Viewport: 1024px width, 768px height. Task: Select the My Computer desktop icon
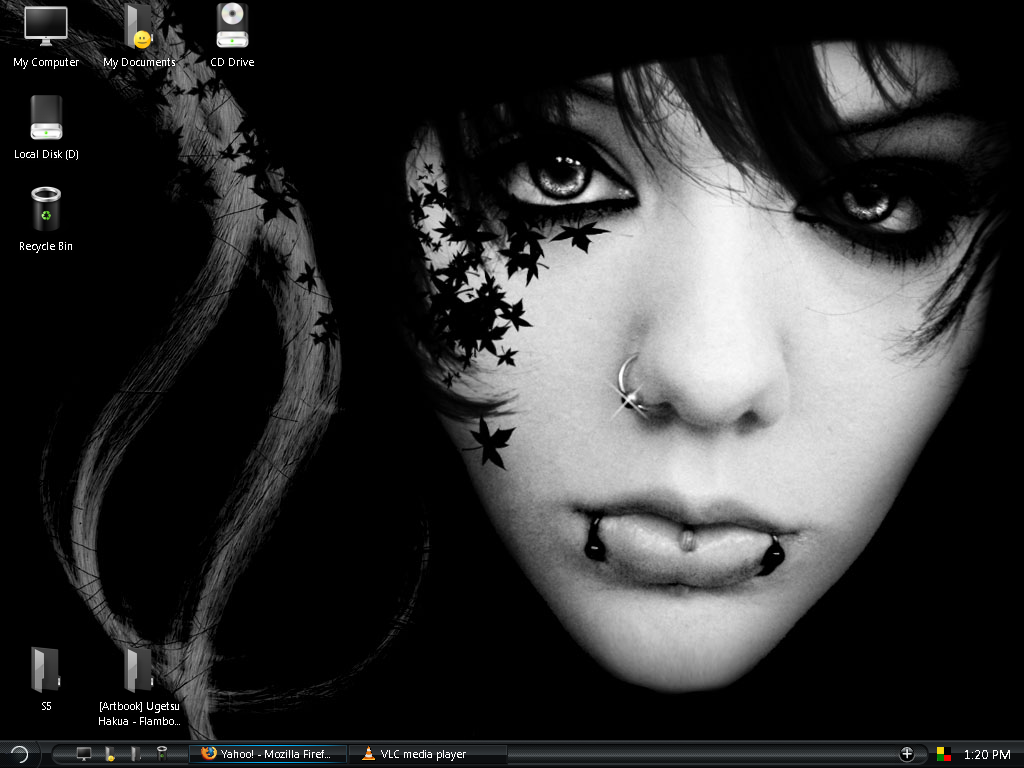coord(46,37)
